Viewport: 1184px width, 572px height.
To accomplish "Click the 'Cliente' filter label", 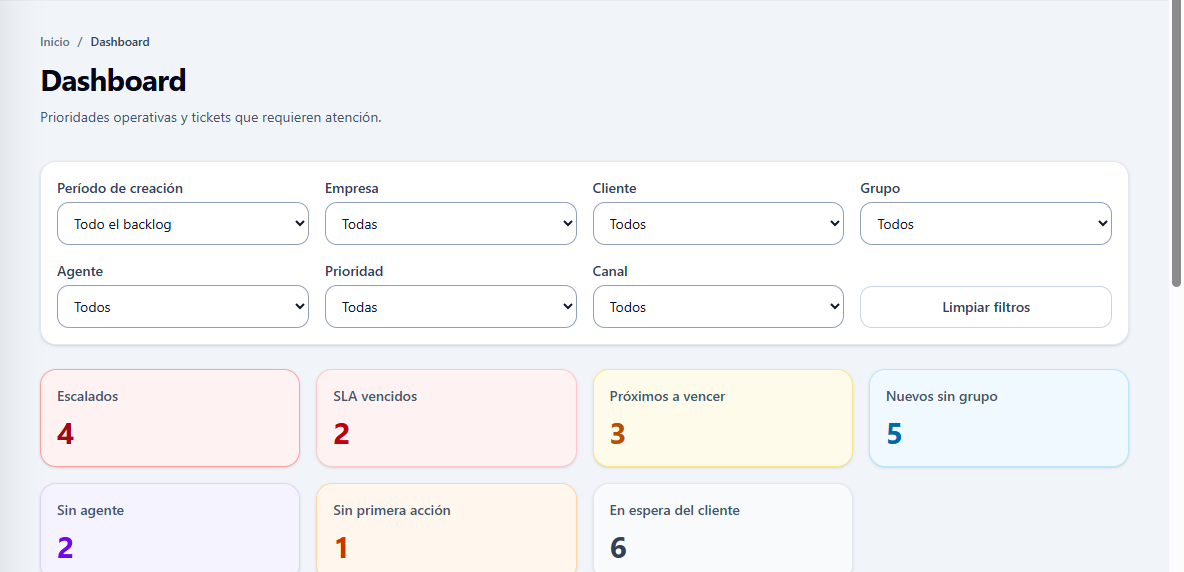I will pos(615,189).
